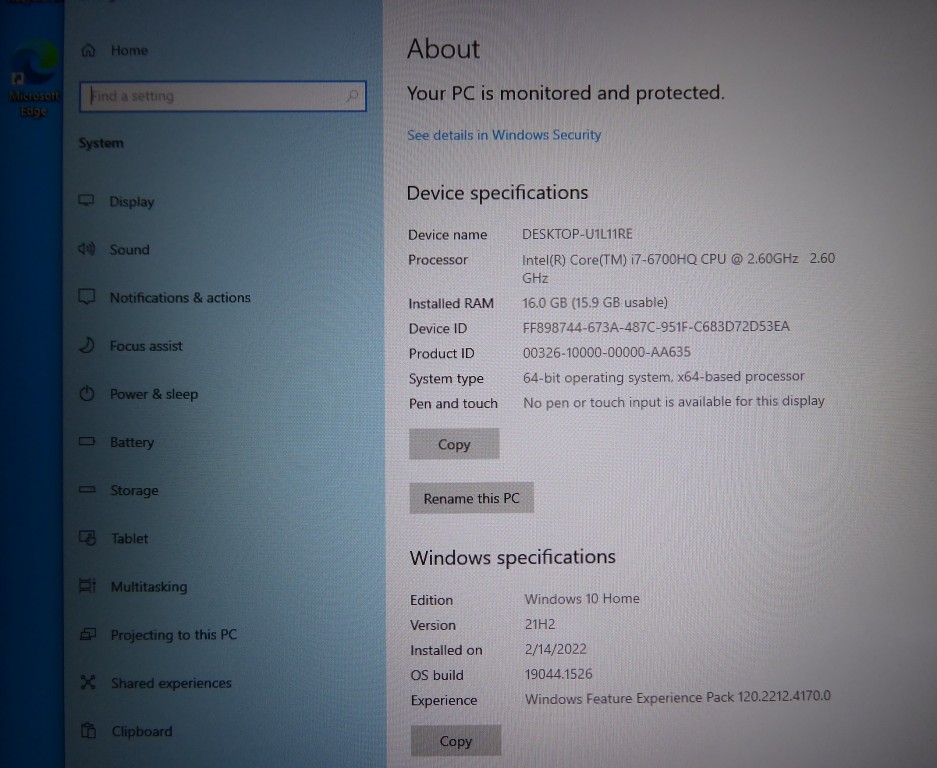The height and width of the screenshot is (768, 937).
Task: Click the Tablet icon
Action: point(88,538)
